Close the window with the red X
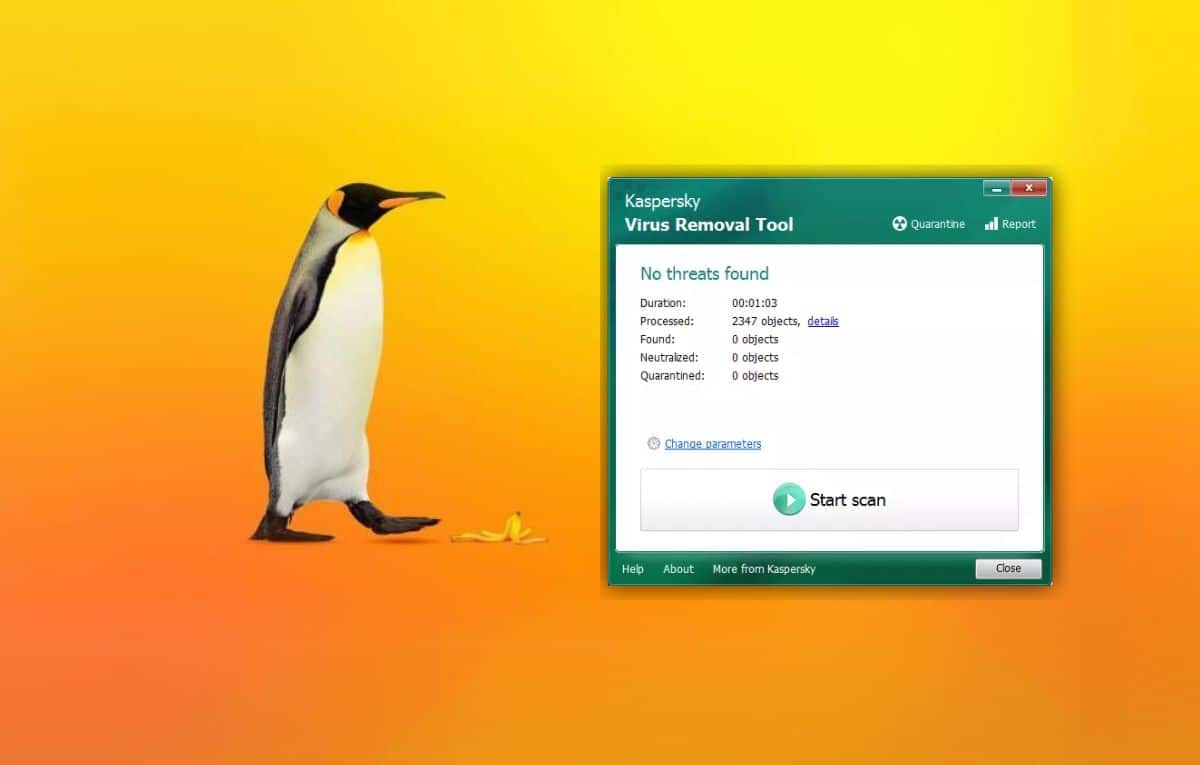The image size is (1200, 765). tap(1028, 188)
